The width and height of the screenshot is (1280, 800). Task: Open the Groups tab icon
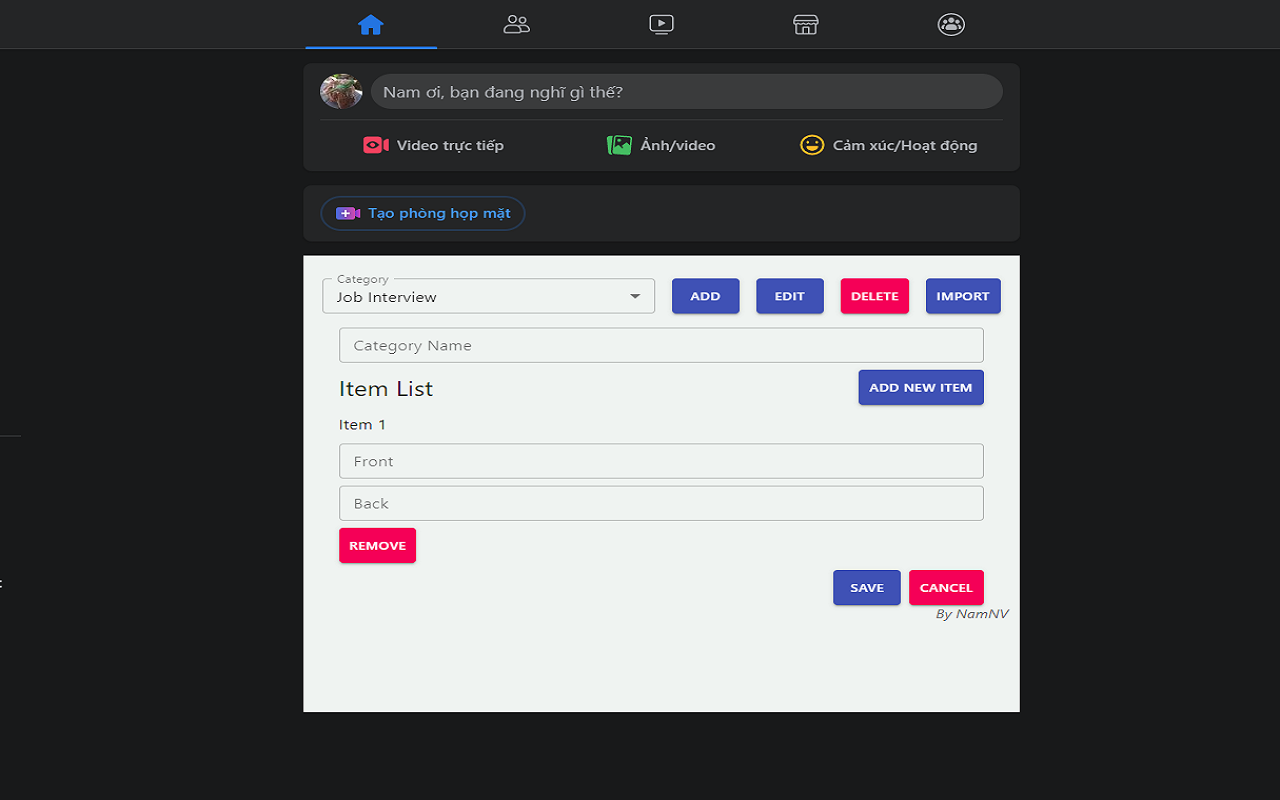pos(951,24)
